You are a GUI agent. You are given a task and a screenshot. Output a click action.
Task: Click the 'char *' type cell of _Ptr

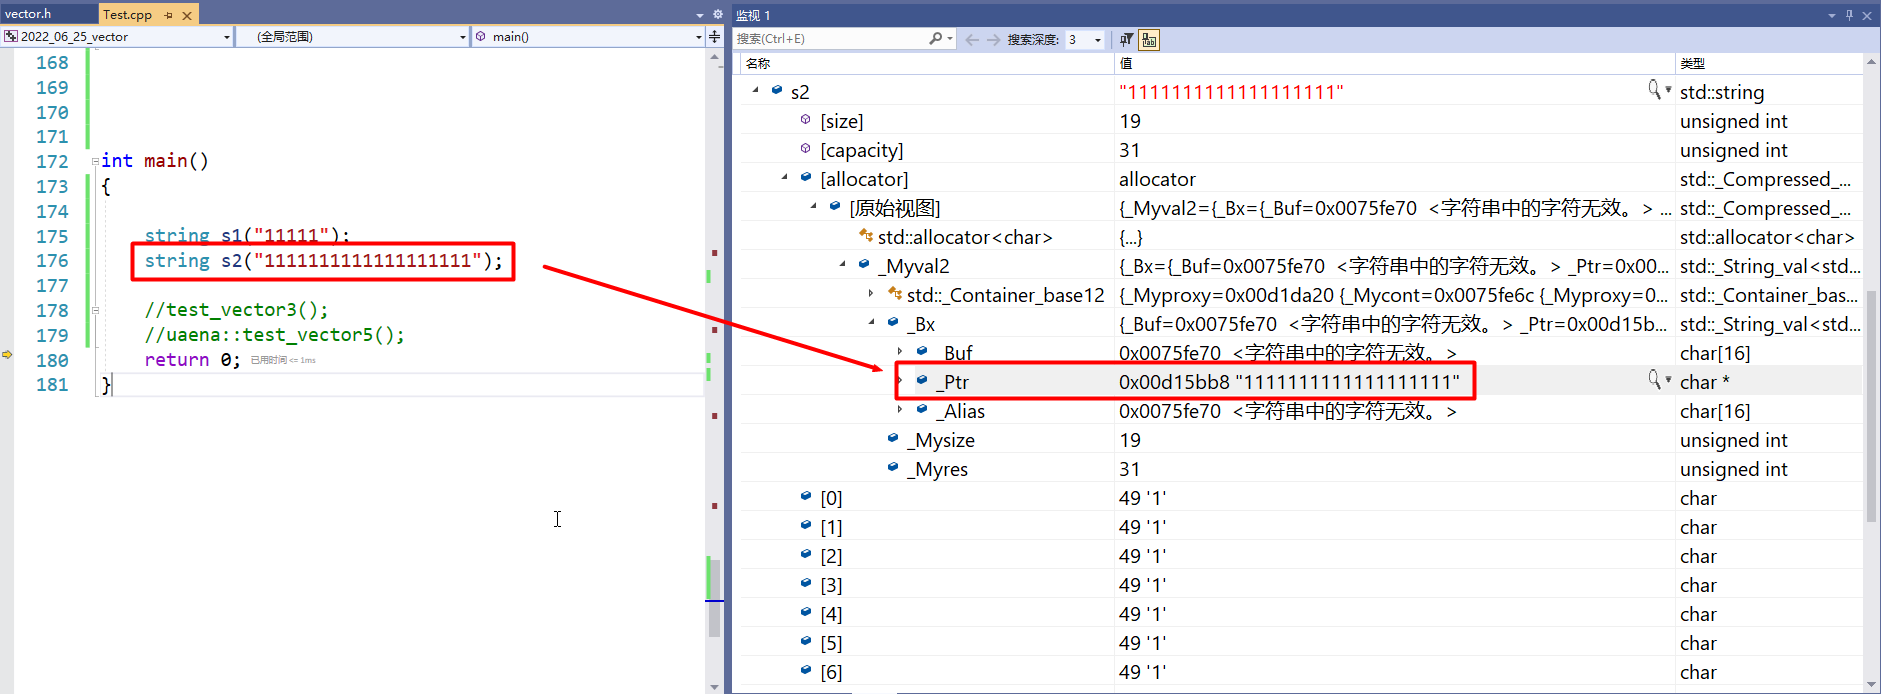[x=1704, y=382]
